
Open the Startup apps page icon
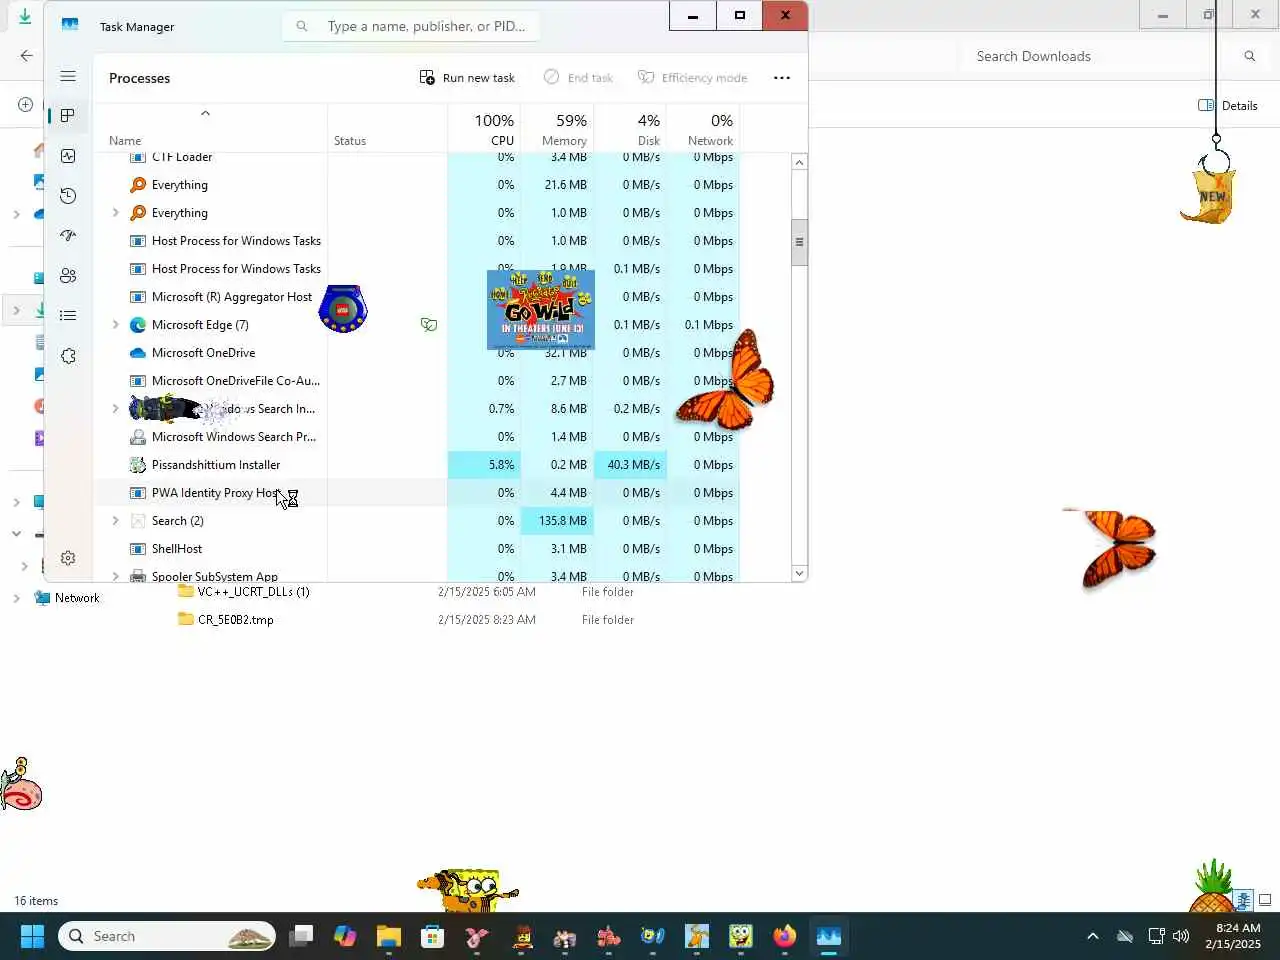[x=68, y=236]
